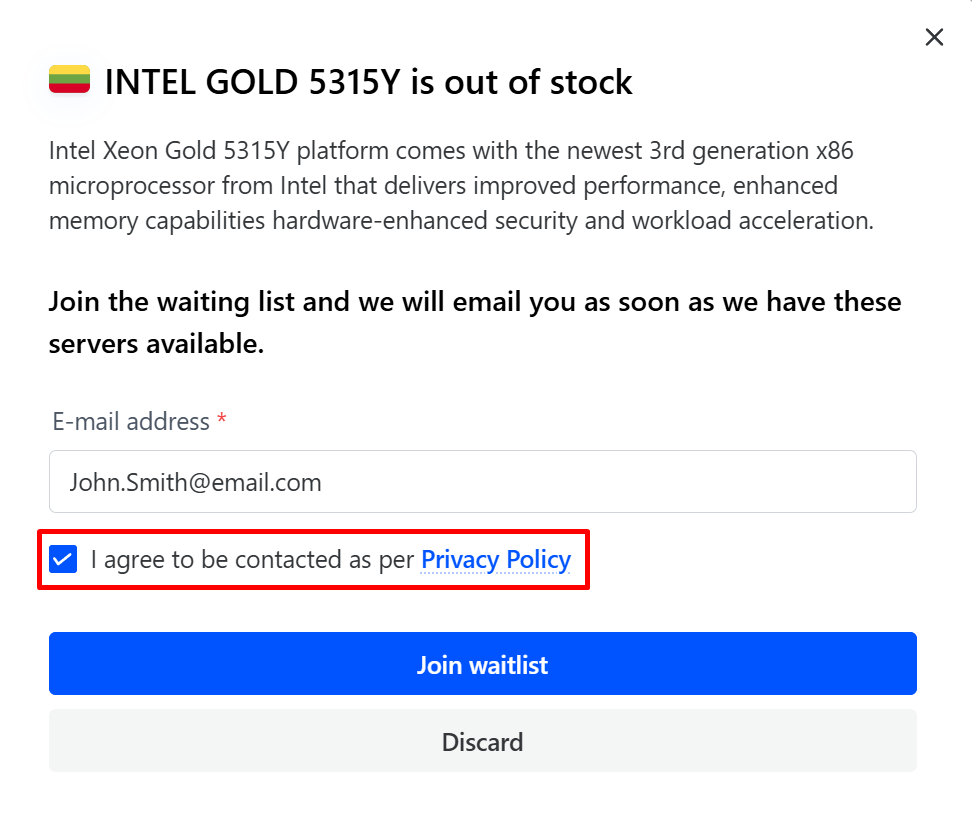Click the bold "Join the waiting list" sentence

point(172,302)
